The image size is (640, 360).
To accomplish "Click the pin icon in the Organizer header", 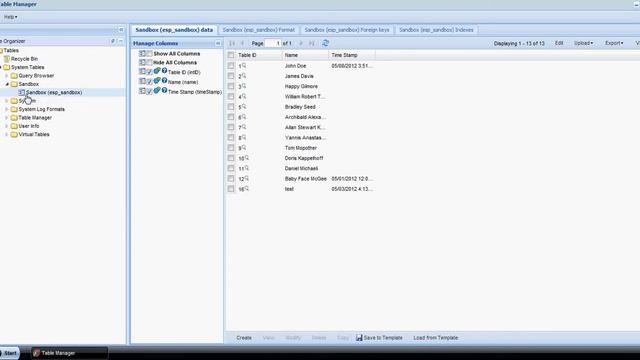I will pyautogui.click(x=113, y=41).
